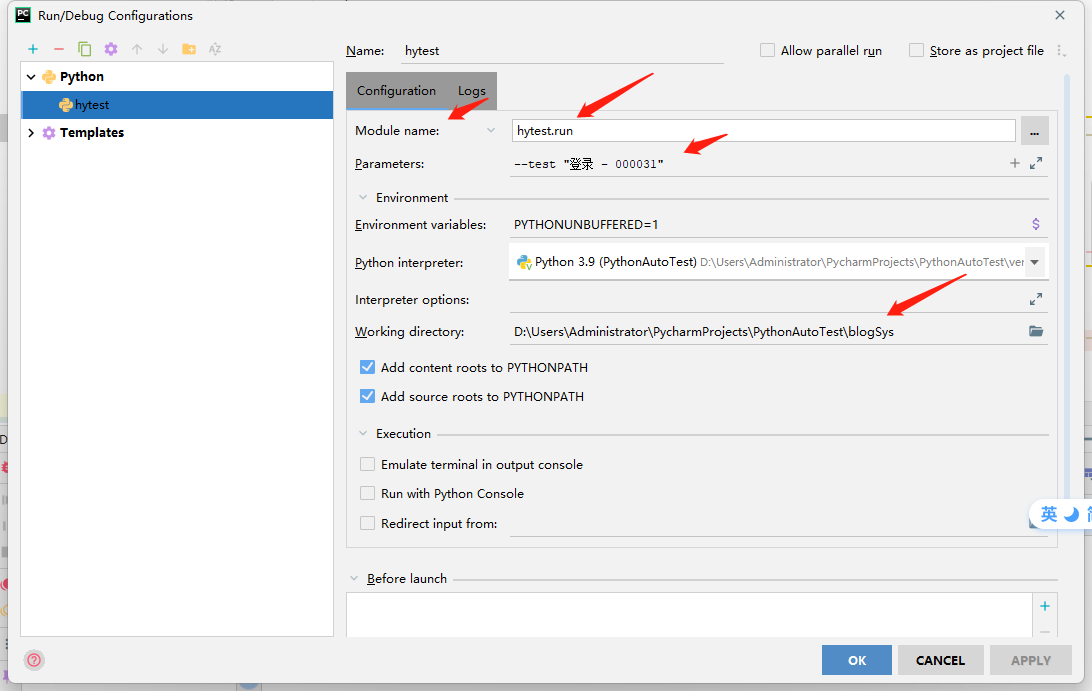Click the dialog vertical scrollbar
This screenshot has width=1092, height=691.
(x=1067, y=286)
